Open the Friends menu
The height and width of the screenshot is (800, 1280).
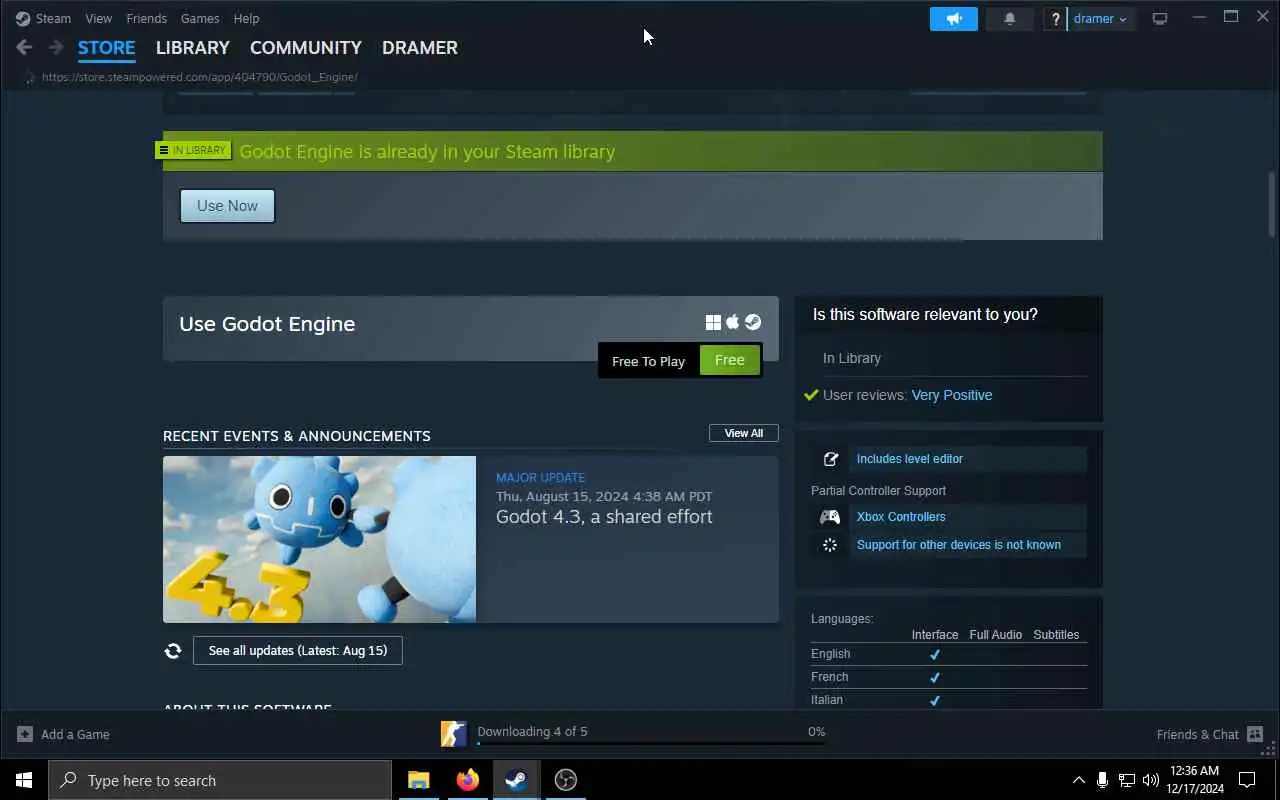point(146,18)
